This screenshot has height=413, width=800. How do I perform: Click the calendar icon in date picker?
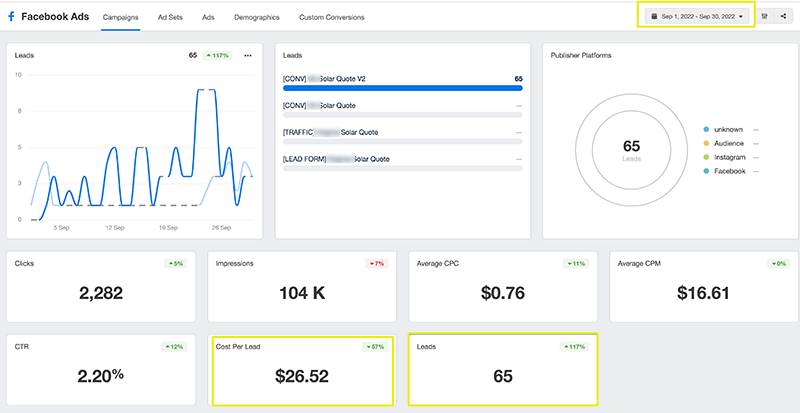(x=654, y=16)
